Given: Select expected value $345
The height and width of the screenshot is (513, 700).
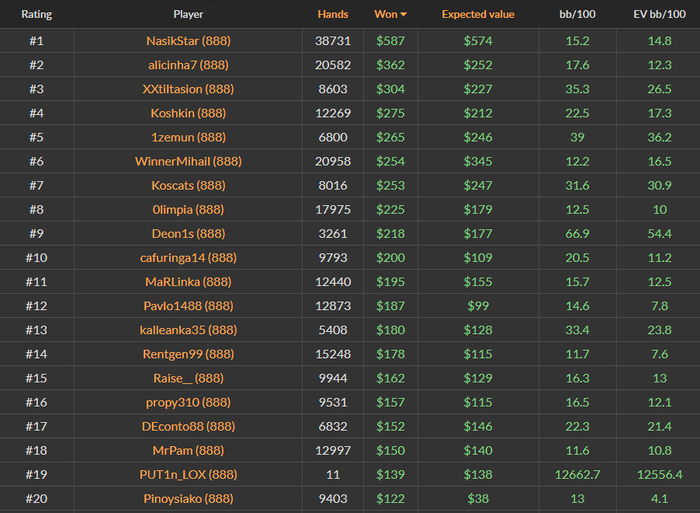Looking at the screenshot, I should point(478,162).
